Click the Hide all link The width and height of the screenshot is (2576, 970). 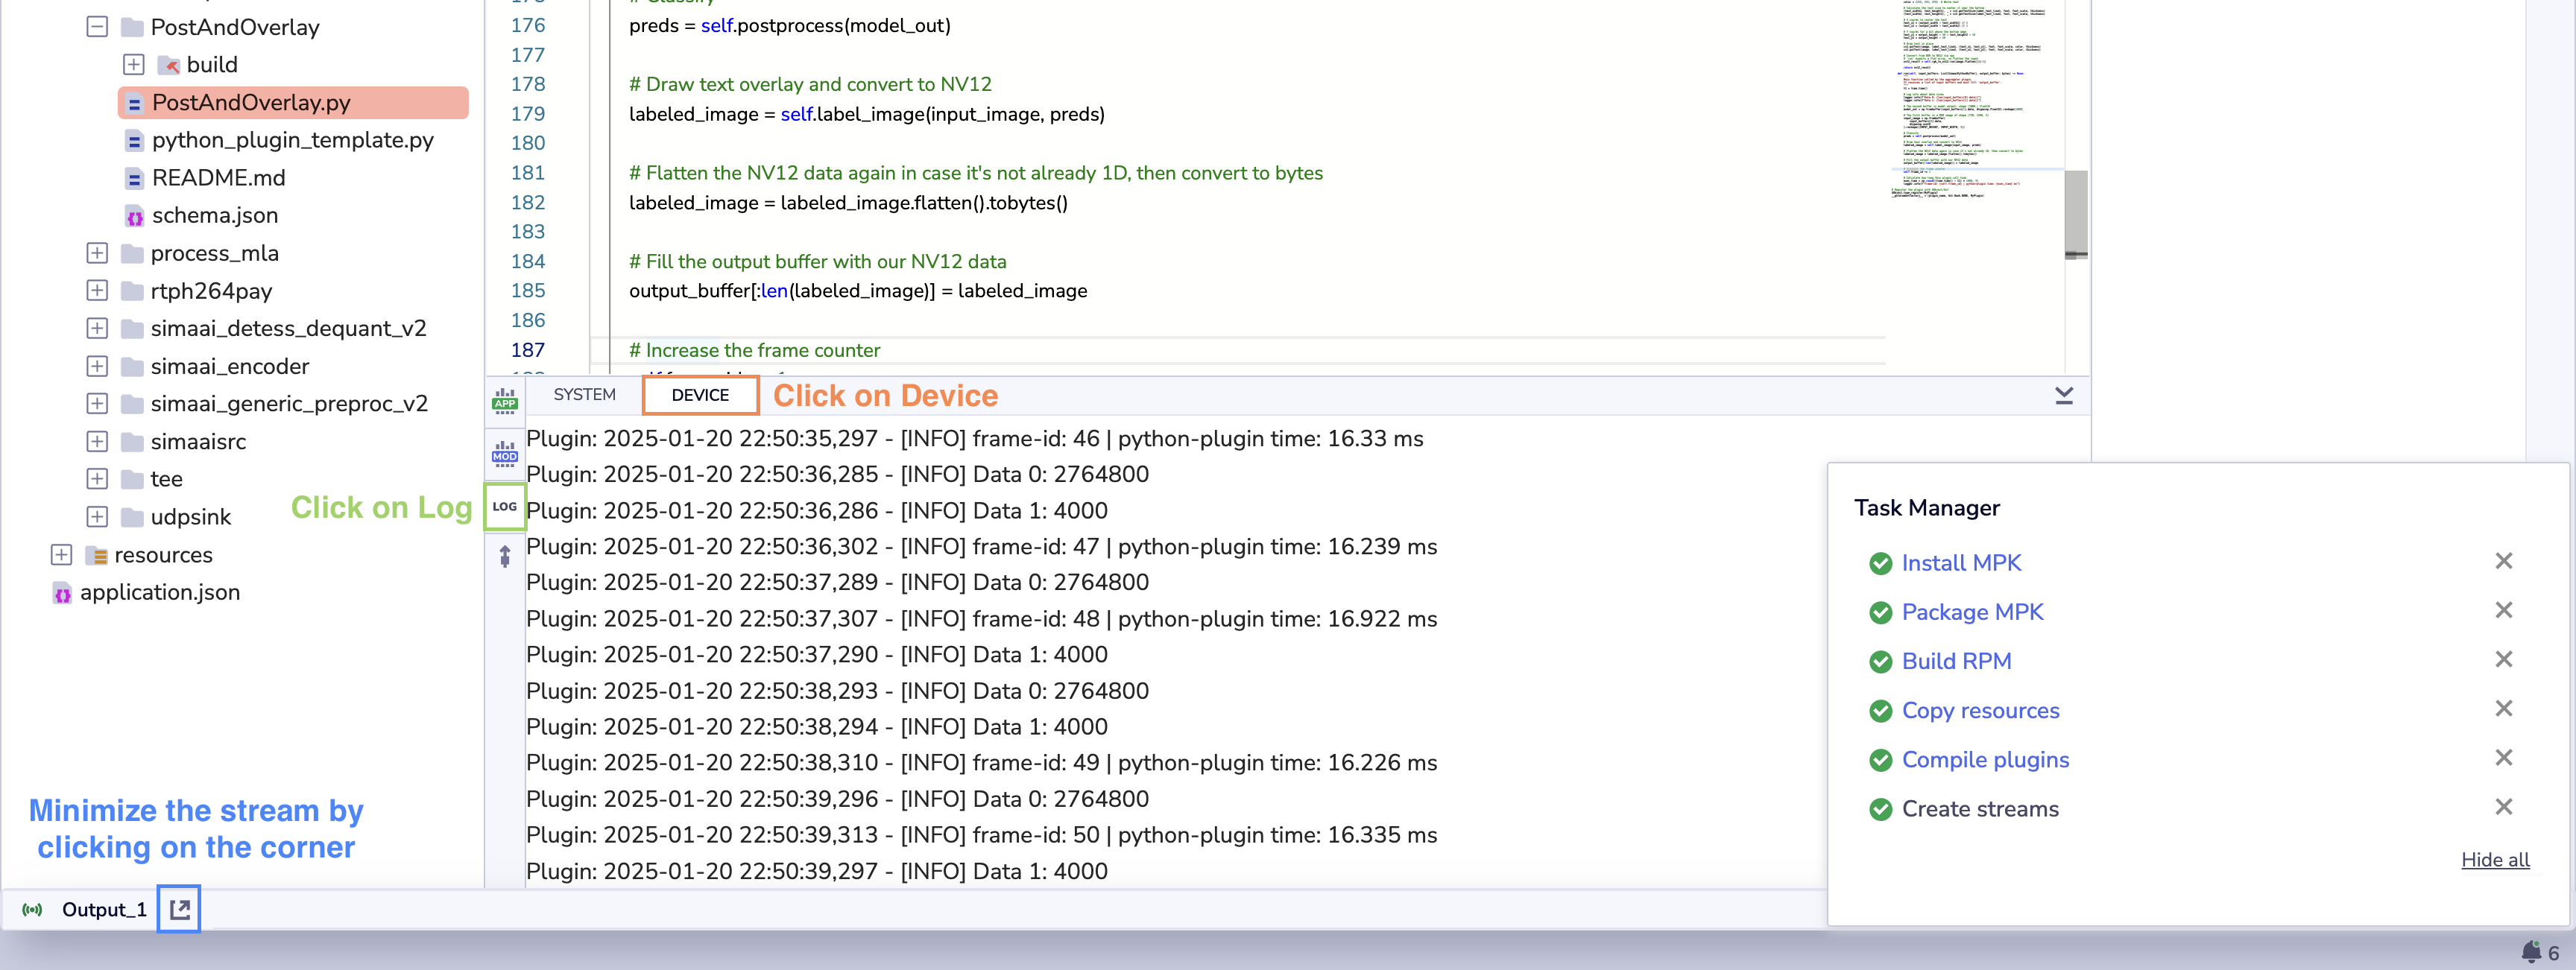[x=2494, y=859]
